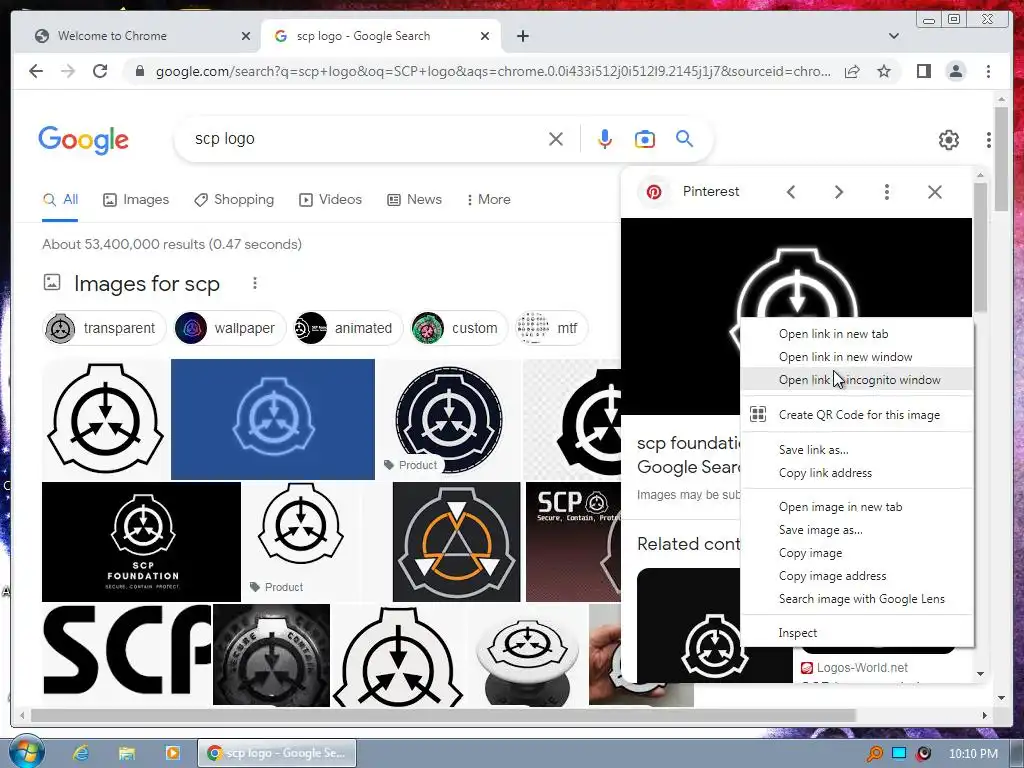
Task: Close the scp logo Google Search tab
Action: [485, 36]
